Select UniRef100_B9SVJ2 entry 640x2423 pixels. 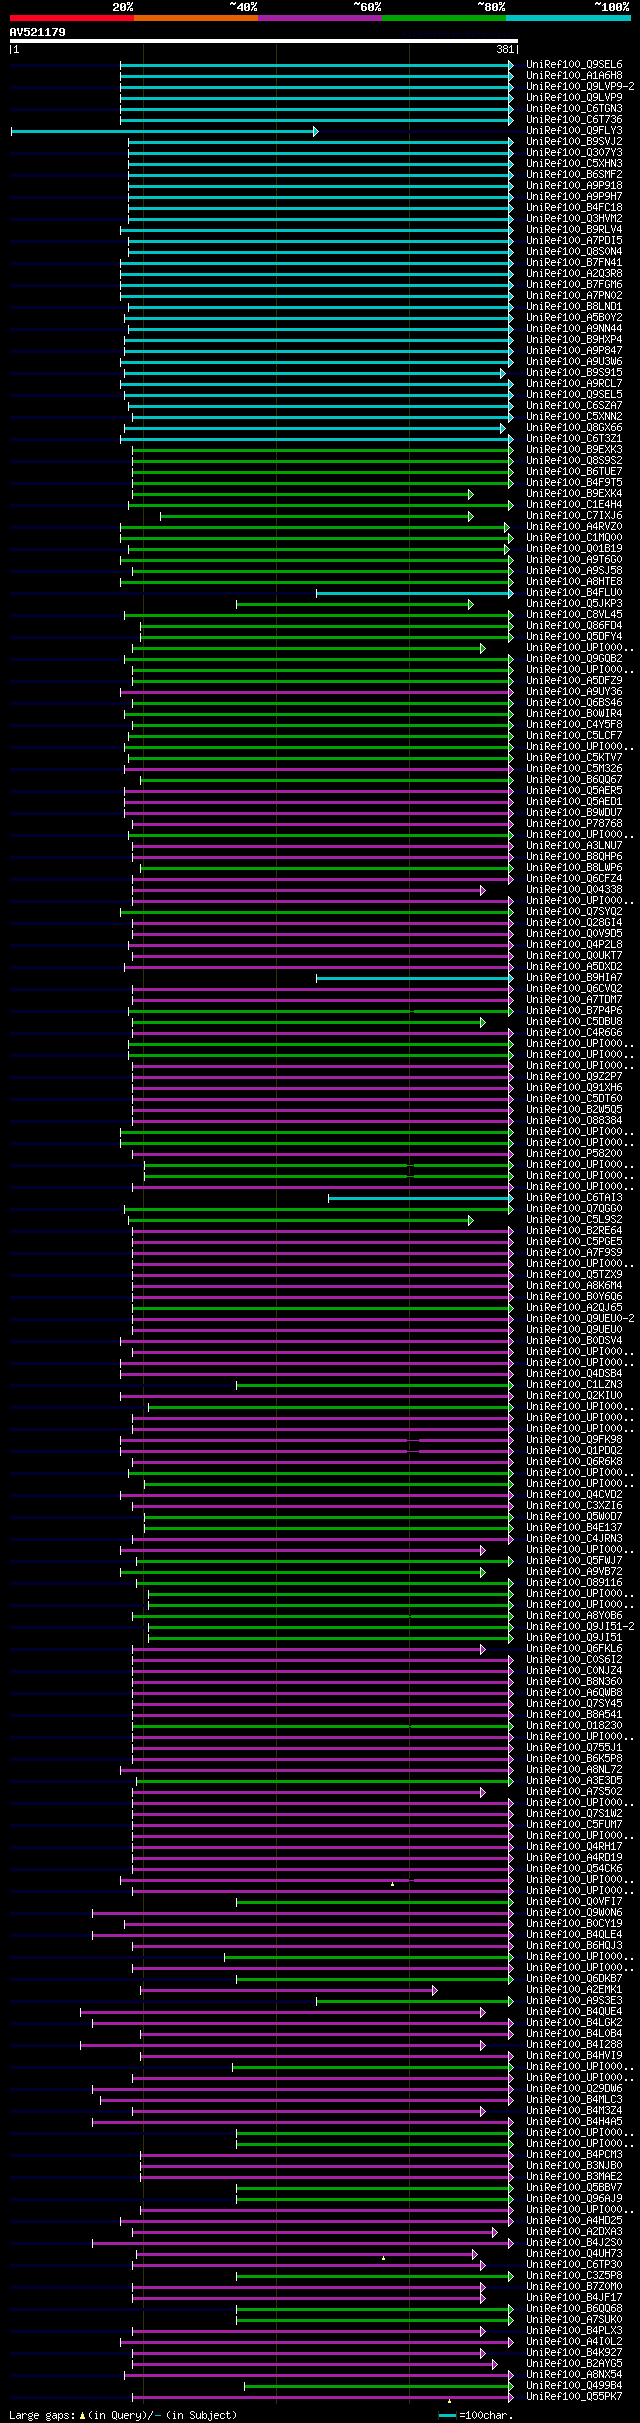tap(574, 142)
